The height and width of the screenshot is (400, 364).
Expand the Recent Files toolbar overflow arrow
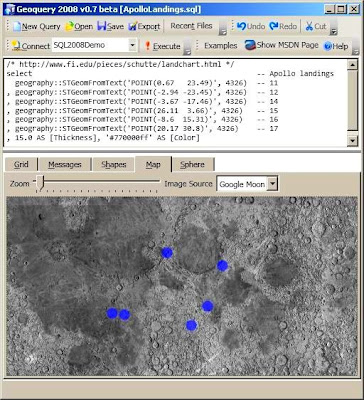tap(223, 32)
